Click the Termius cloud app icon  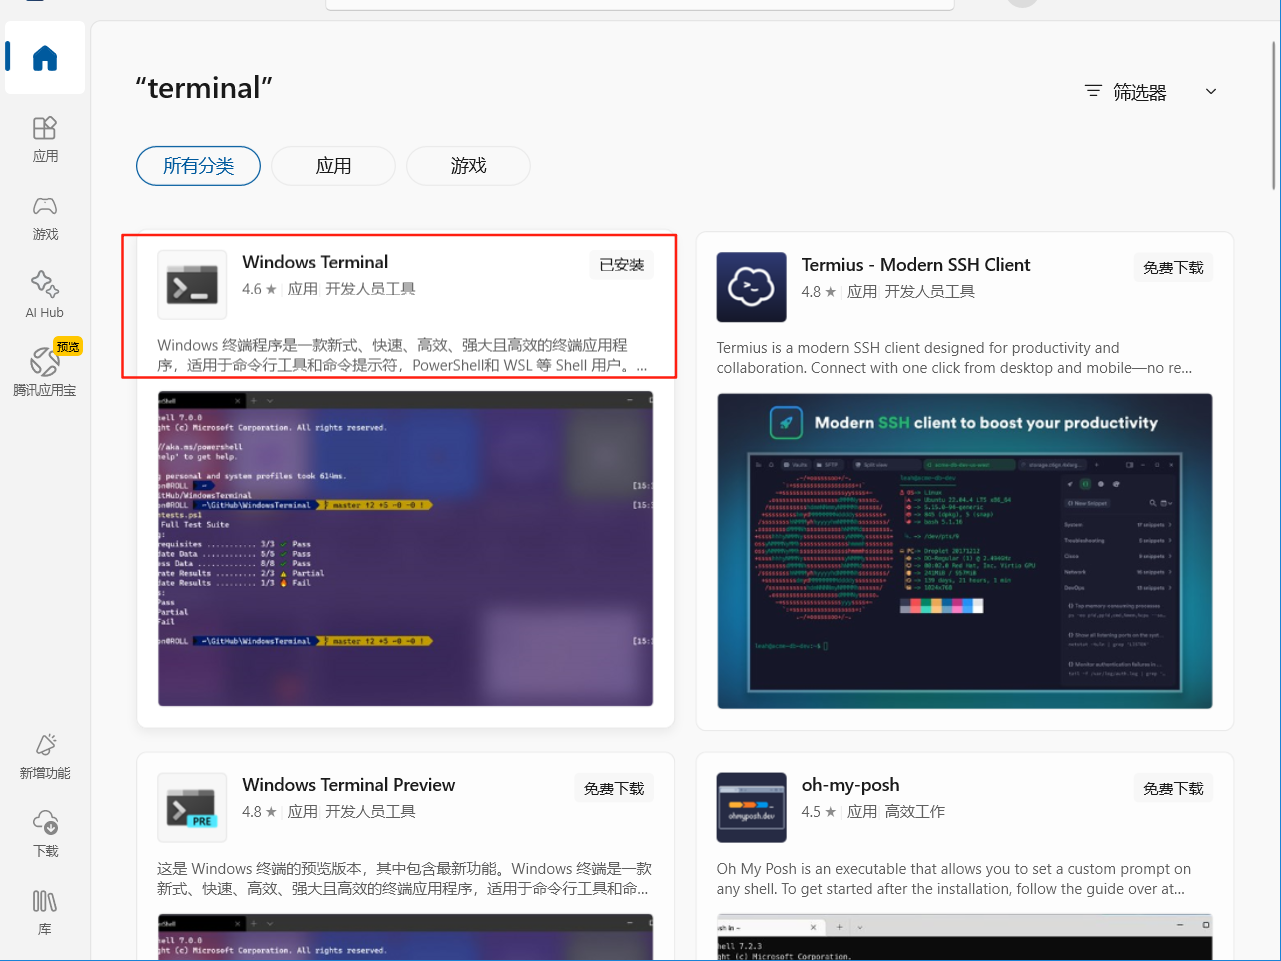(x=751, y=287)
